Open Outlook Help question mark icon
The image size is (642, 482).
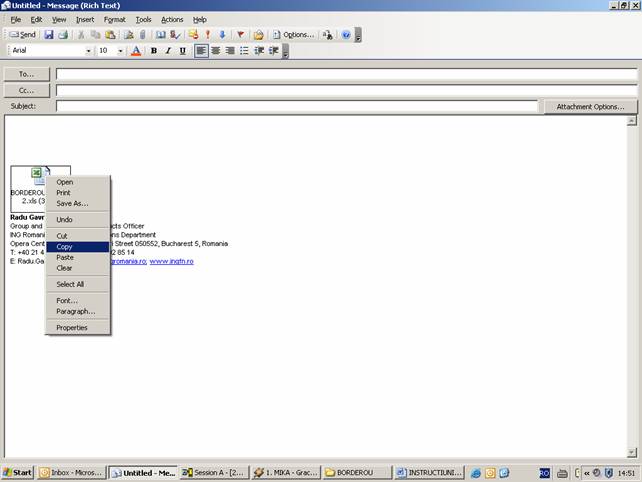(346, 34)
